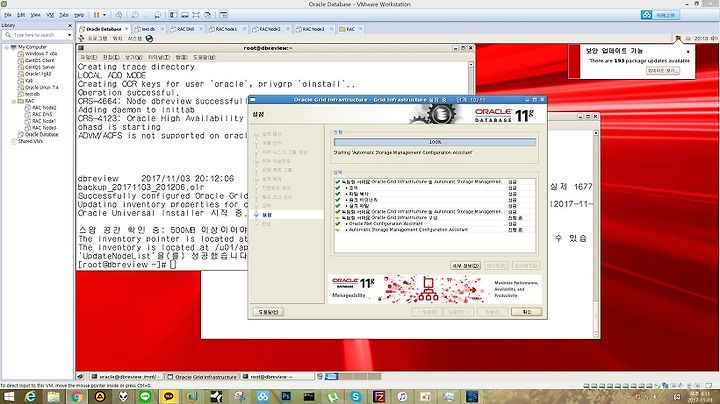
Task: Click the thumbnail bar view icon
Action: [x=185, y=15]
